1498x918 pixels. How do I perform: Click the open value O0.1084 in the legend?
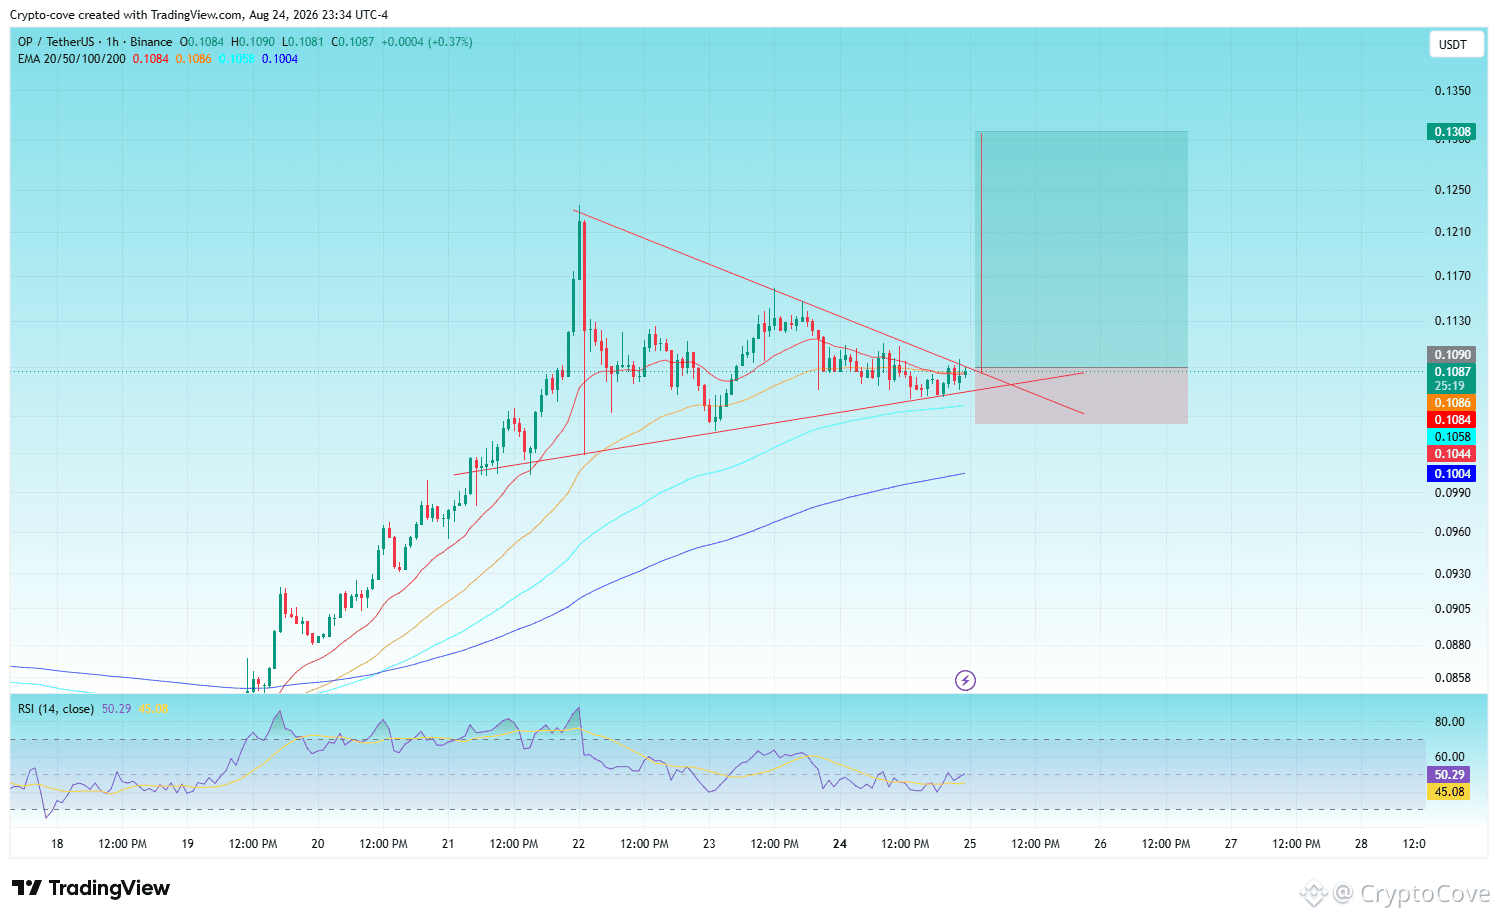pos(201,42)
